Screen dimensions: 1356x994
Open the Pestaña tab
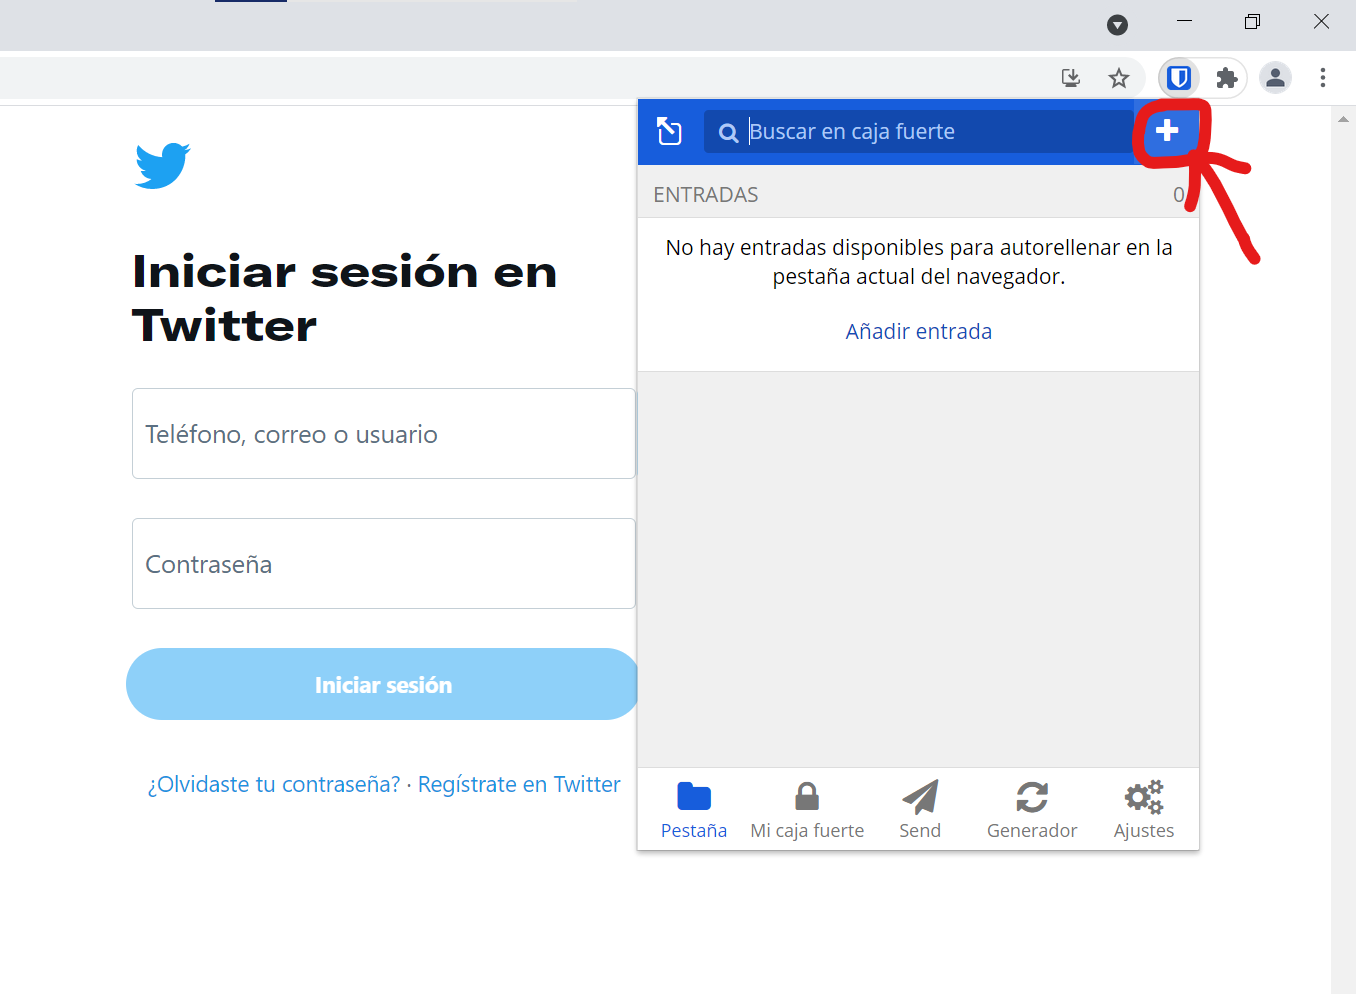coord(694,810)
